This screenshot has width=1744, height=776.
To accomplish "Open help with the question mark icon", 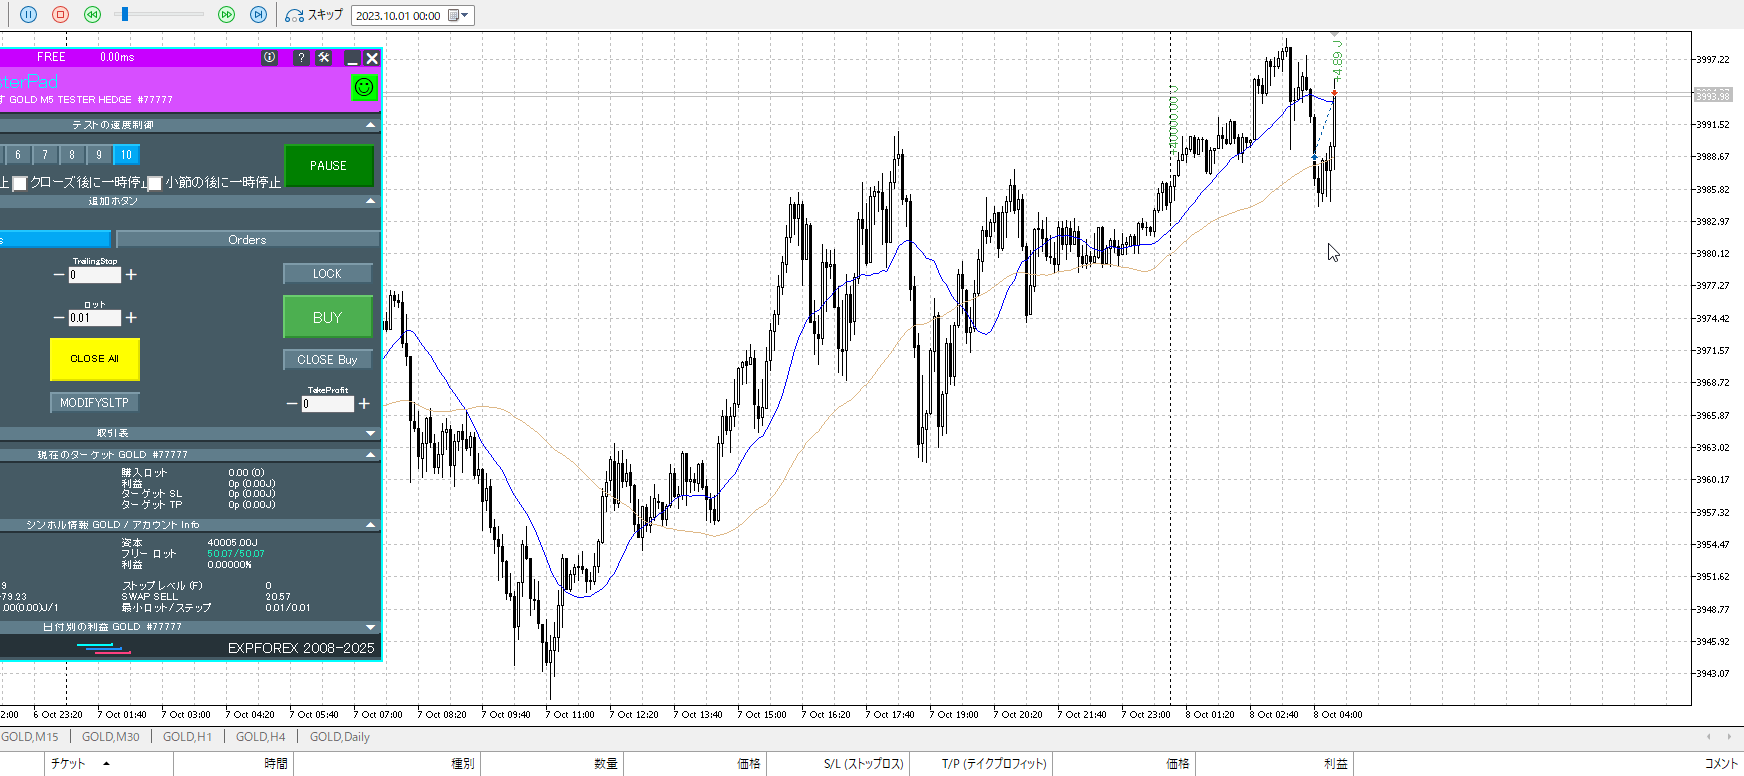I will pyautogui.click(x=301, y=58).
